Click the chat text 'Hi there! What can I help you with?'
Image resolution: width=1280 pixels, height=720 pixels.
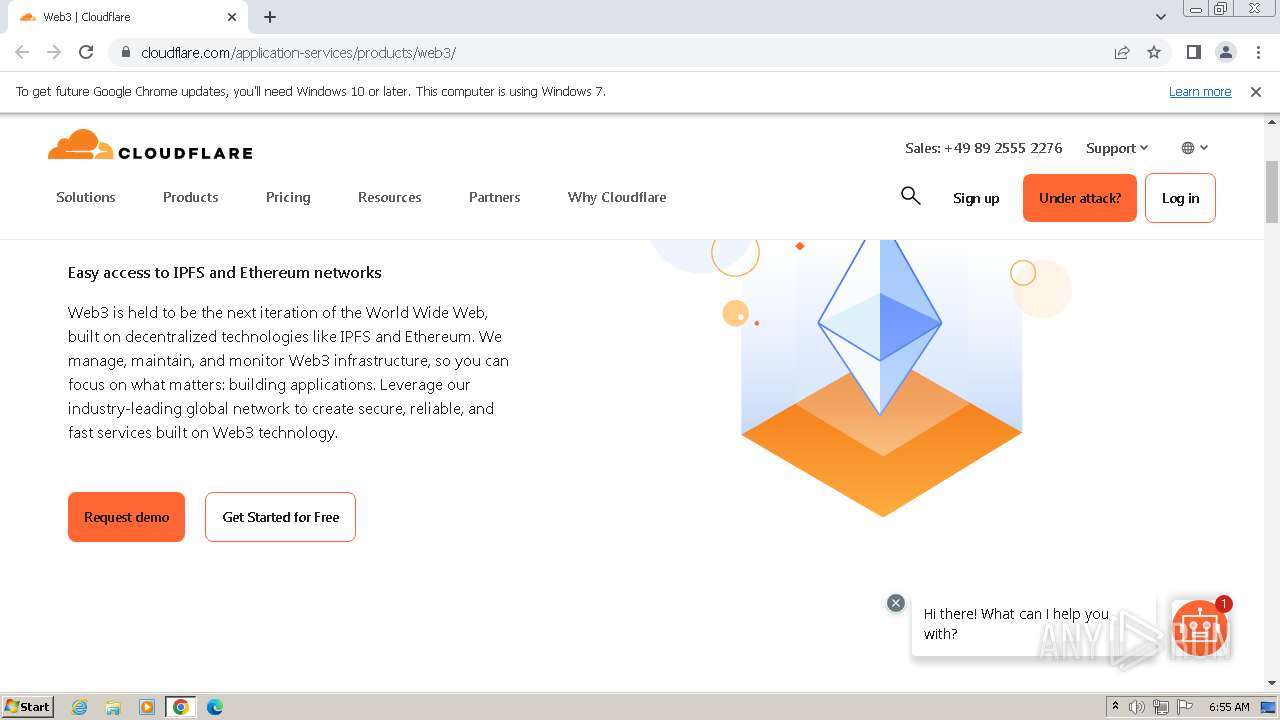1016,624
